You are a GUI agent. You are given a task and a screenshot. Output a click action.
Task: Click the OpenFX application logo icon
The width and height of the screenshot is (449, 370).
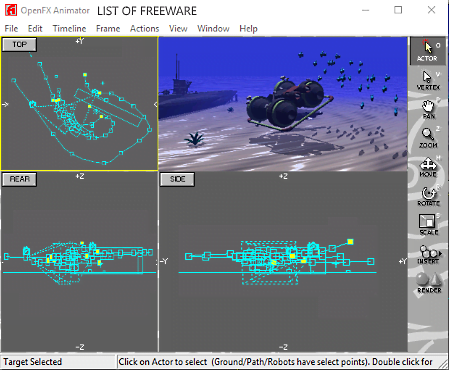pyautogui.click(x=11, y=10)
